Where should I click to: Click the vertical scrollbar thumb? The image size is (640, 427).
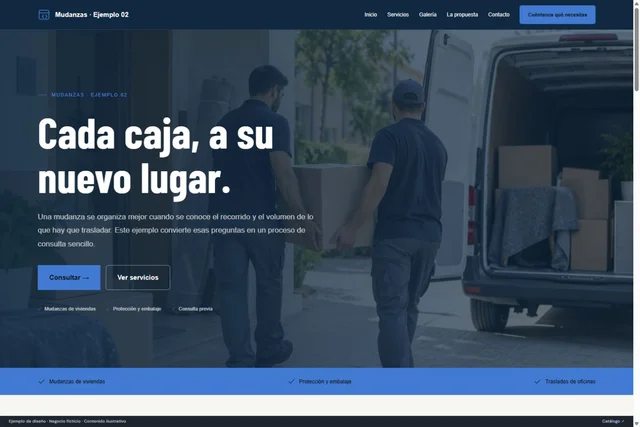[636, 49]
